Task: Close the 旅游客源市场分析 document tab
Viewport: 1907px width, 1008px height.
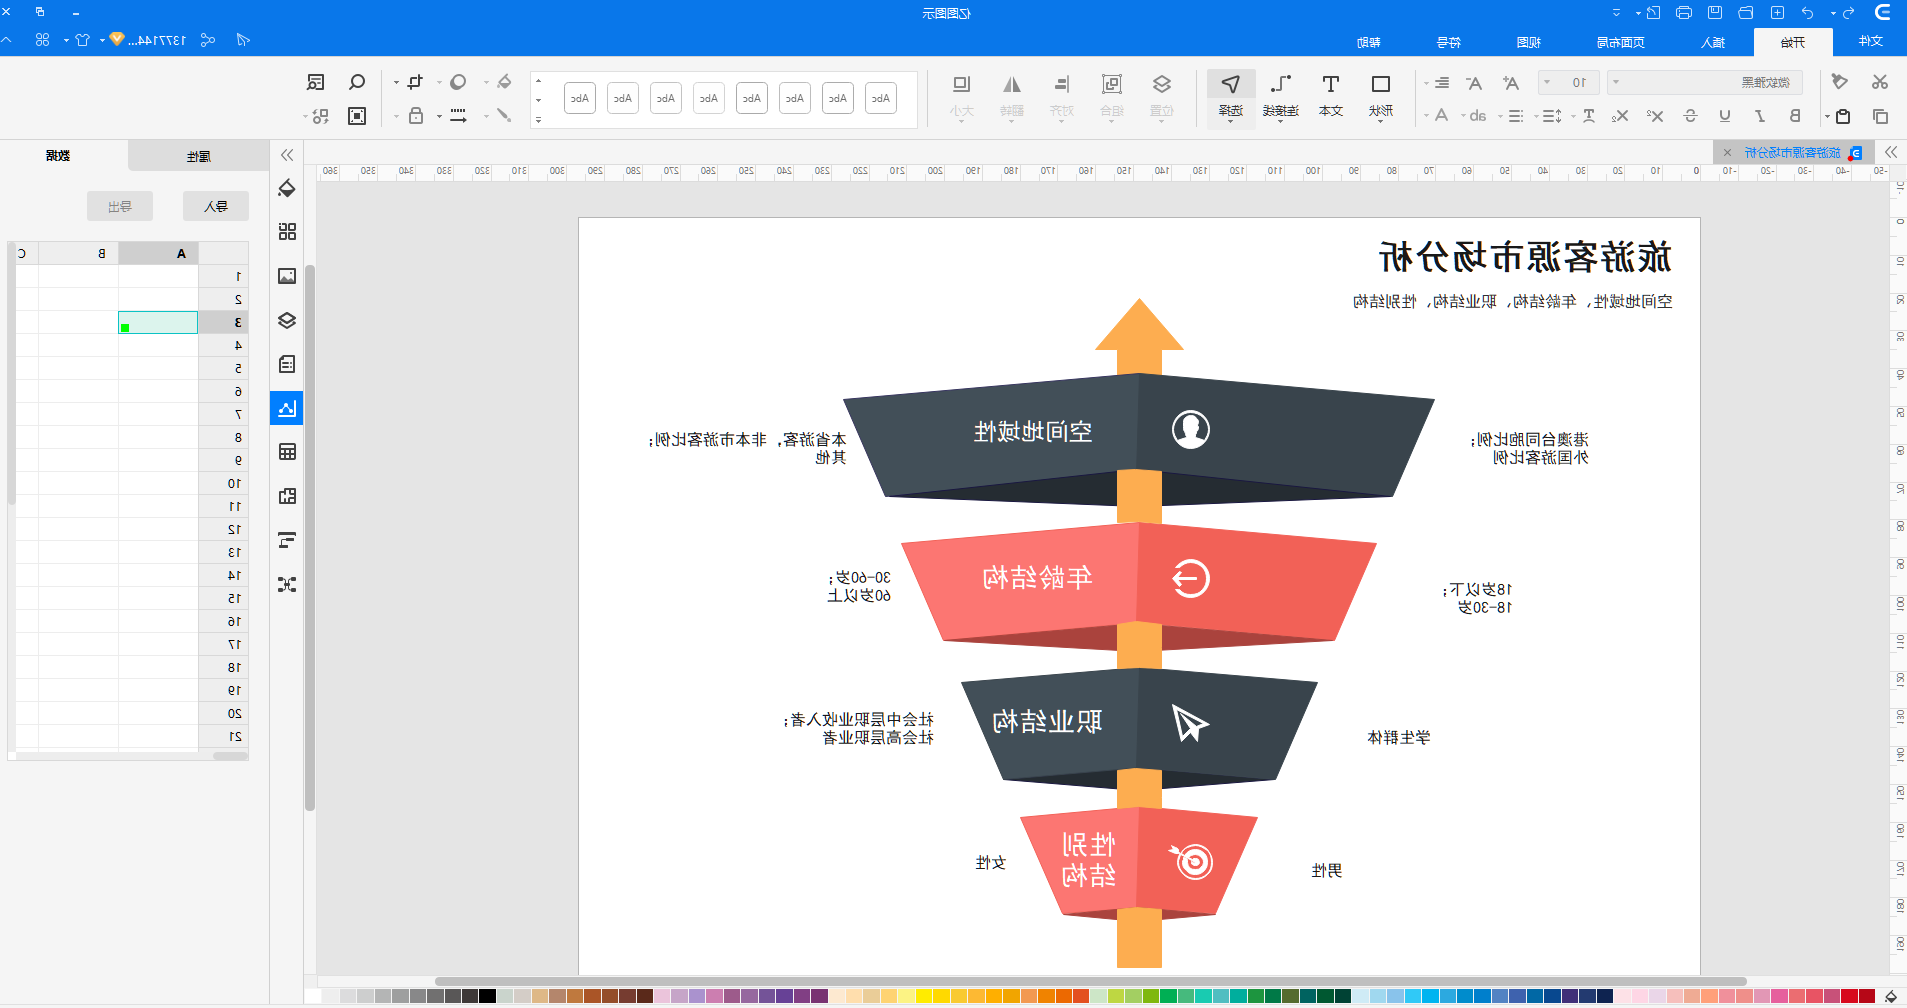Action: pos(1727,153)
